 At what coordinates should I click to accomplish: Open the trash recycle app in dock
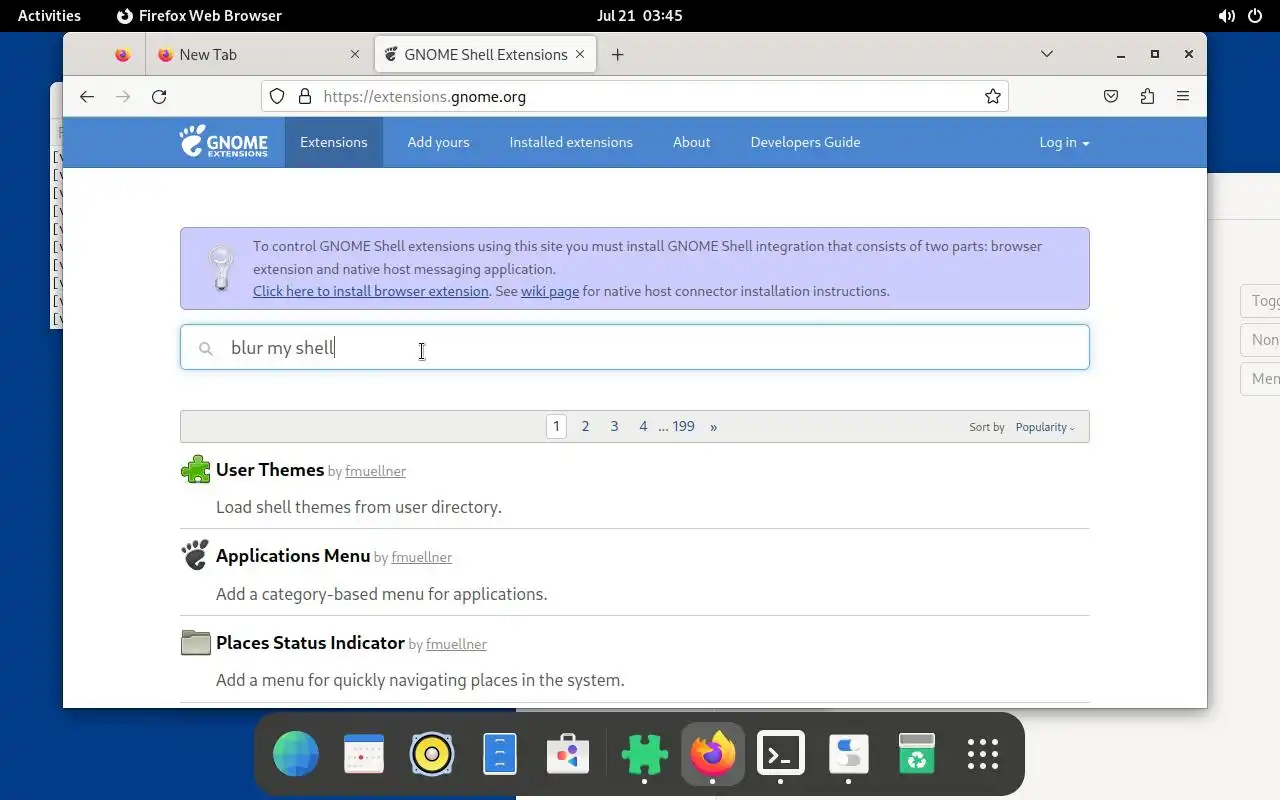point(916,754)
